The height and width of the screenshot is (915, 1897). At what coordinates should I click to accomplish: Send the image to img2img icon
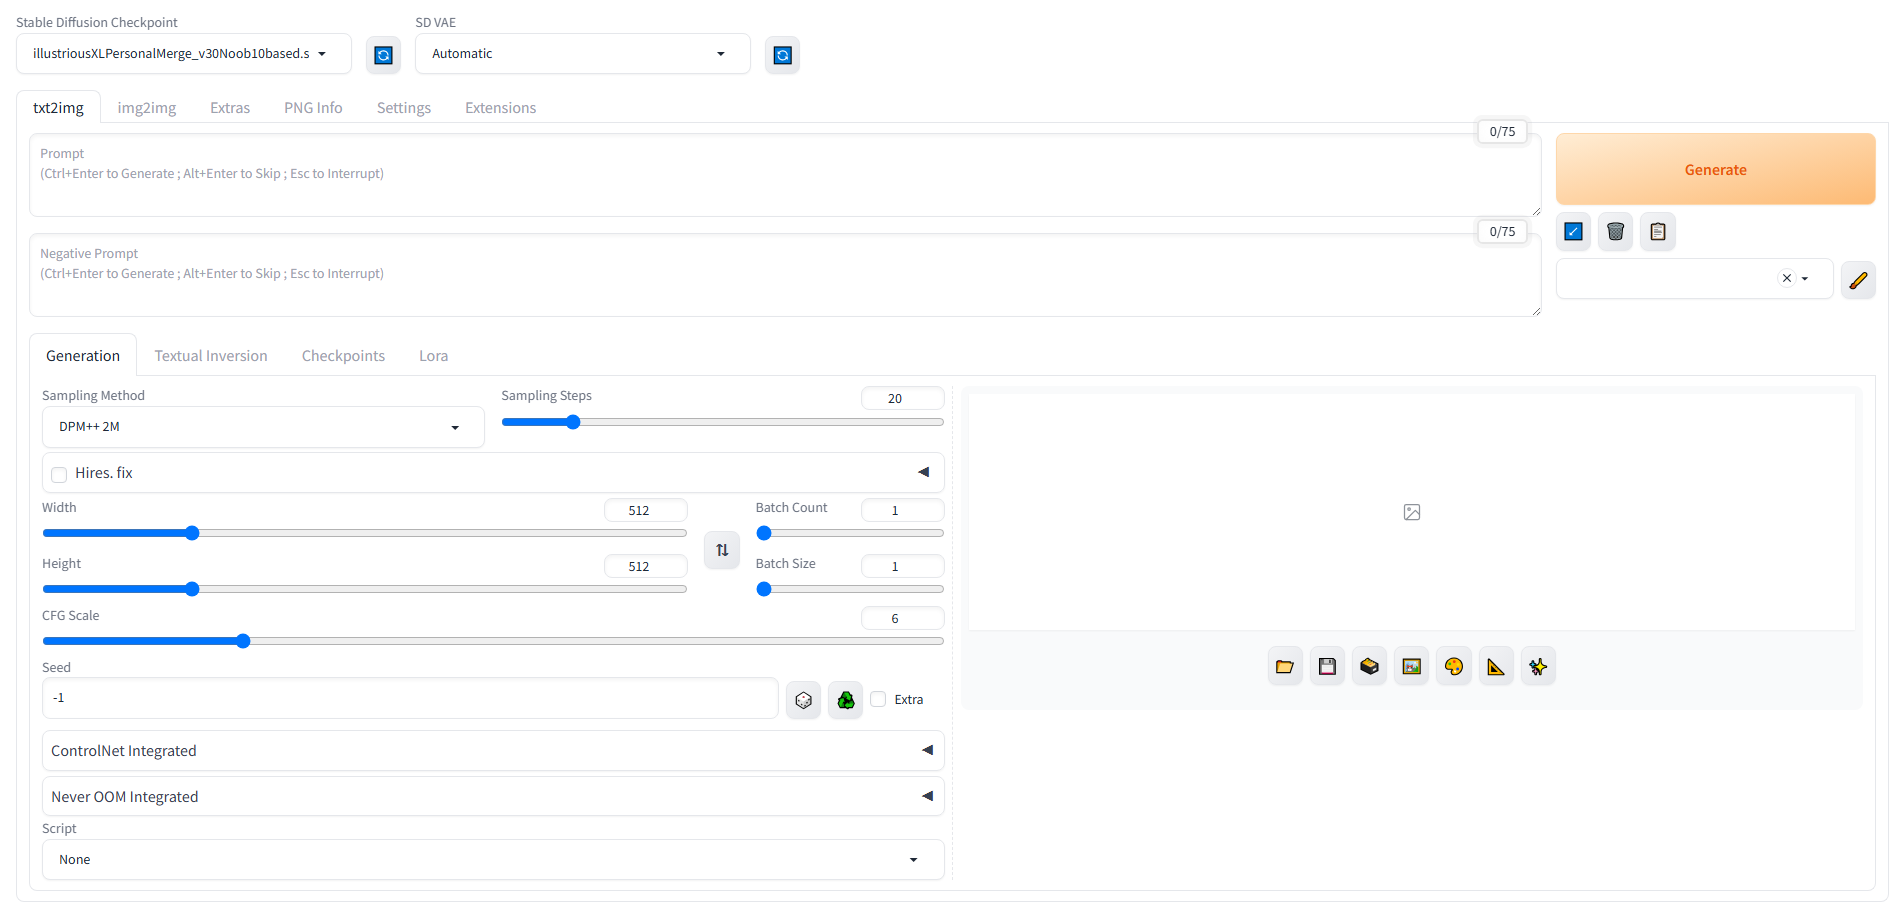(1412, 667)
